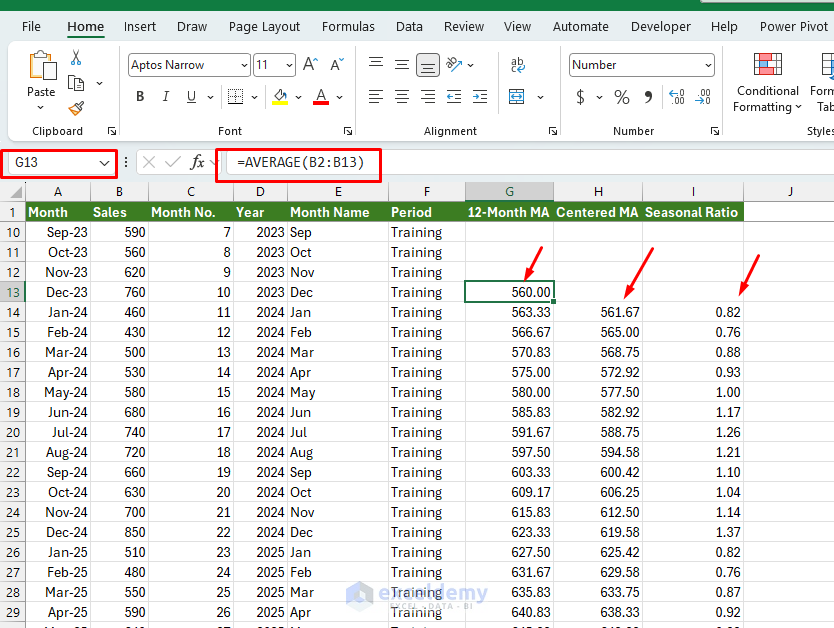Decrease decimal places

pyautogui.click(x=703, y=97)
